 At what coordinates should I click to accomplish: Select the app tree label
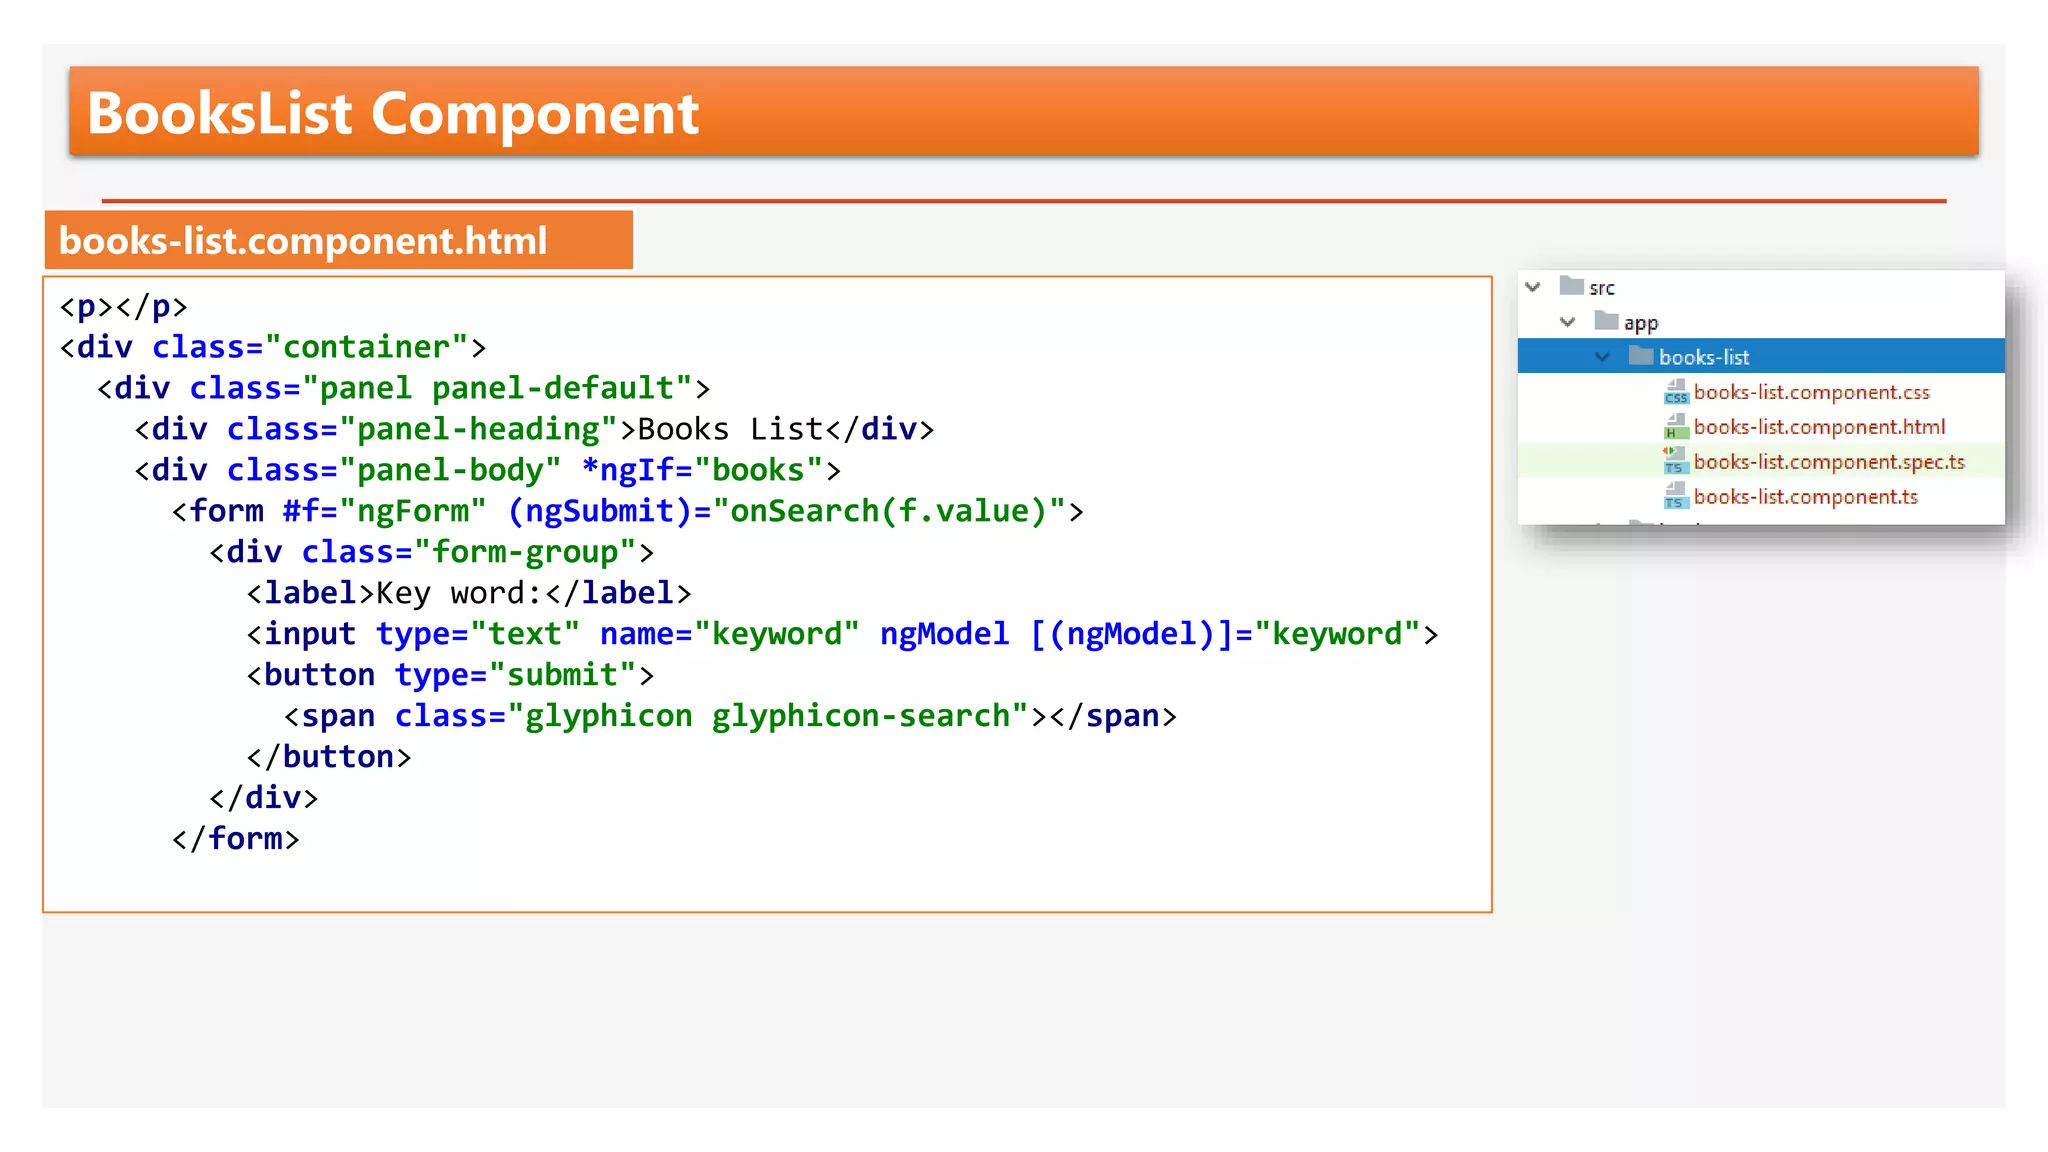pos(1641,323)
